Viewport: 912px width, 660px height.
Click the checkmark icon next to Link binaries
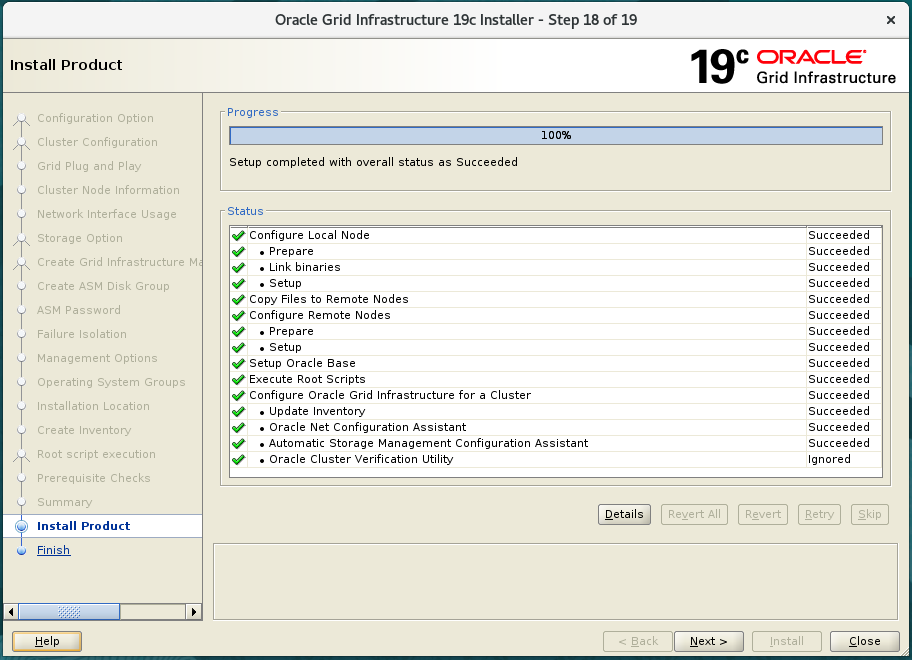(238, 267)
